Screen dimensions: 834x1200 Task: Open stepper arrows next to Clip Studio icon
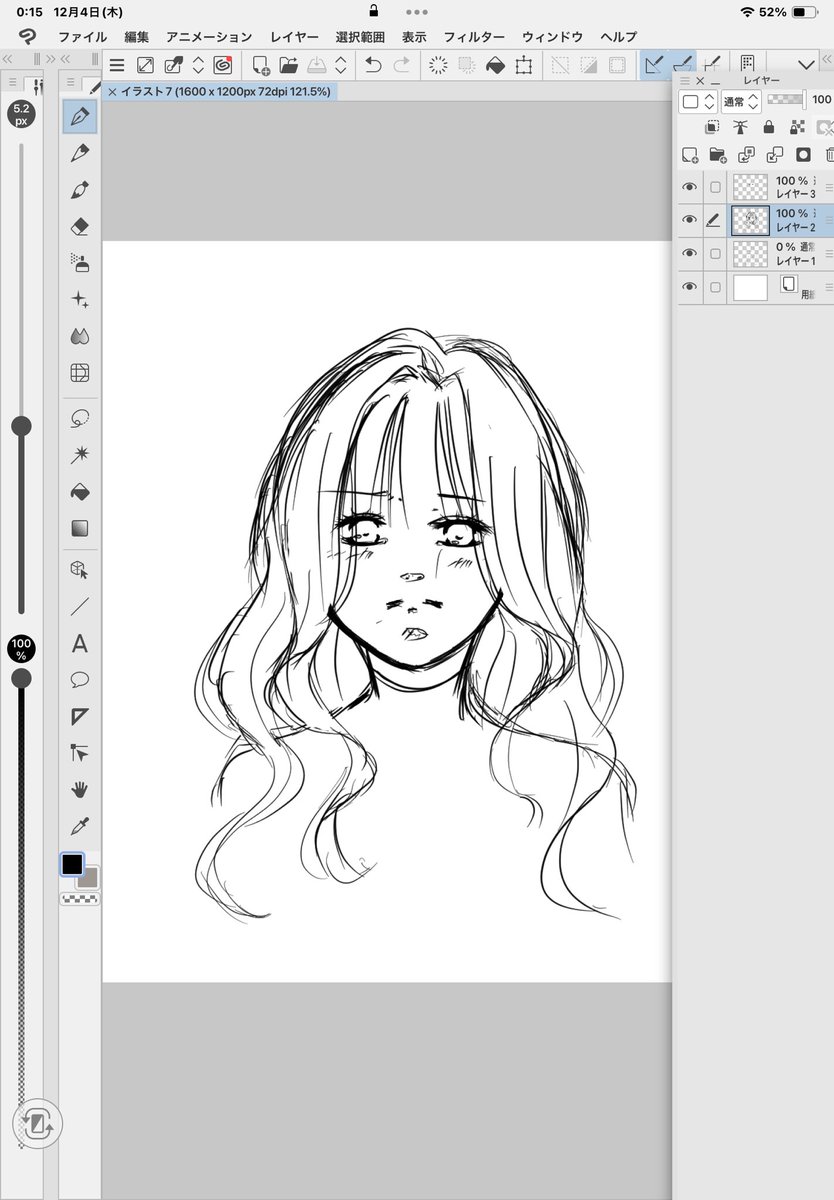pyautogui.click(x=197, y=66)
